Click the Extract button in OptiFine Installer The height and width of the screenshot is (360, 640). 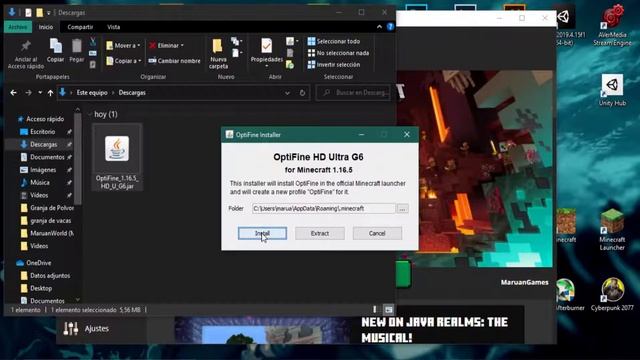[x=320, y=233]
